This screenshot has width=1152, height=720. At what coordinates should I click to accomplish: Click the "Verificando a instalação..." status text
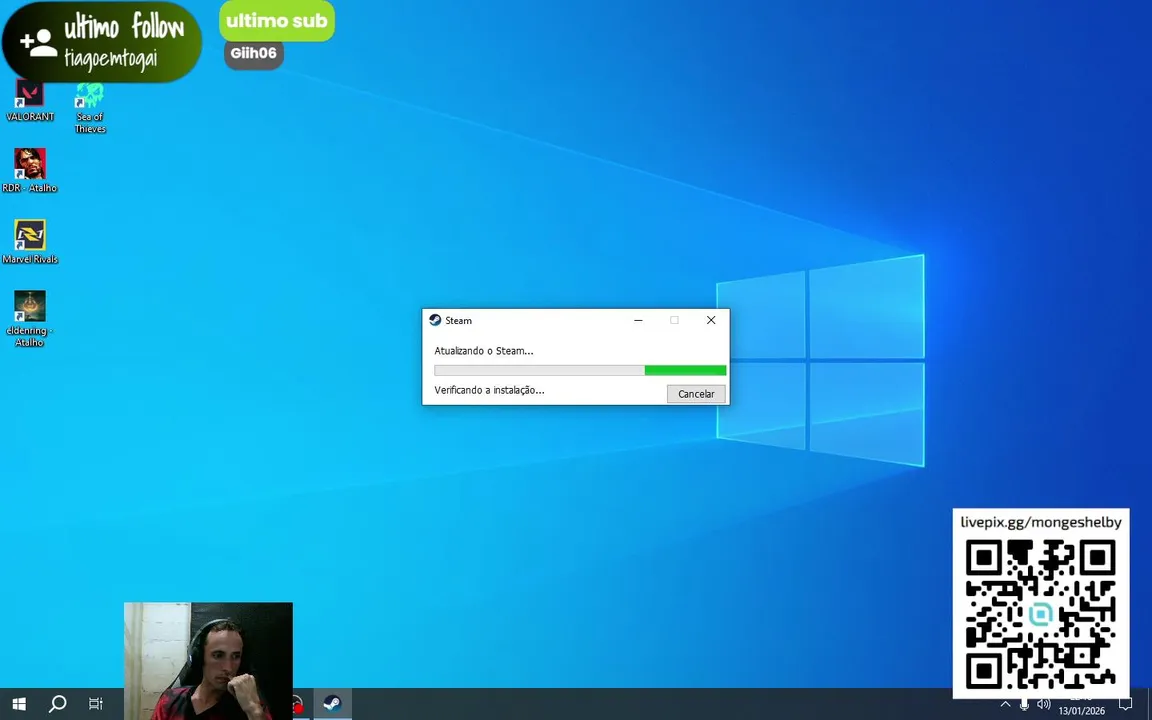[489, 390]
